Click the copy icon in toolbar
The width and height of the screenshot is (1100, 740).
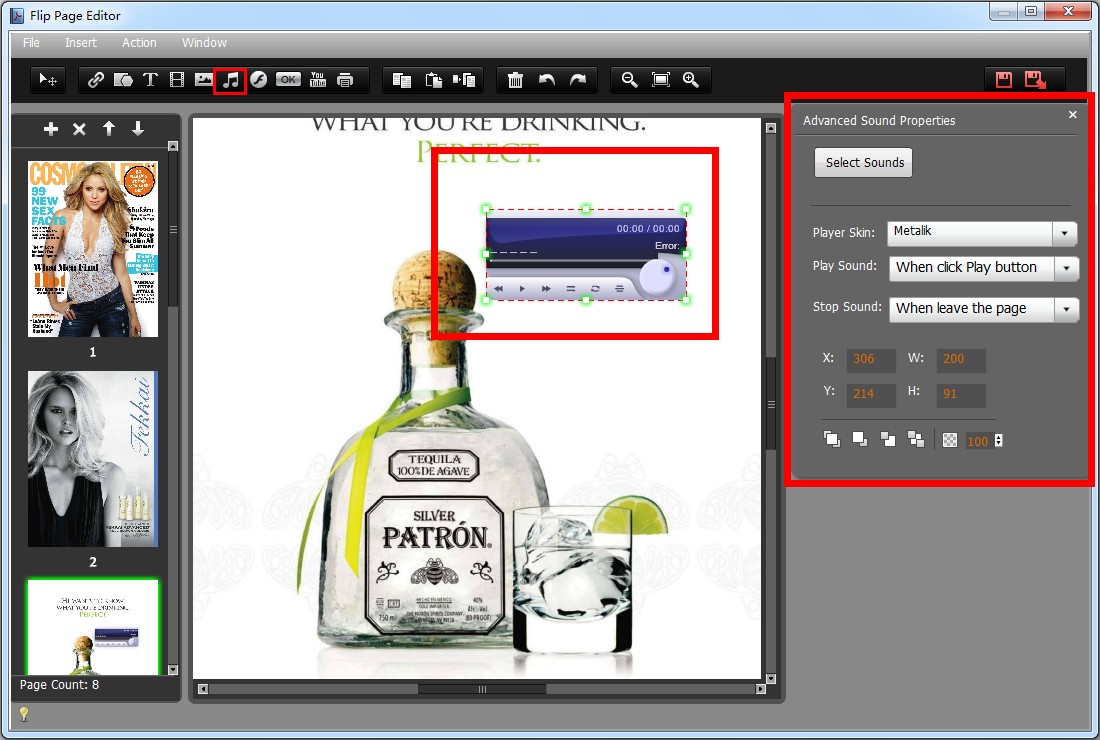coord(402,80)
